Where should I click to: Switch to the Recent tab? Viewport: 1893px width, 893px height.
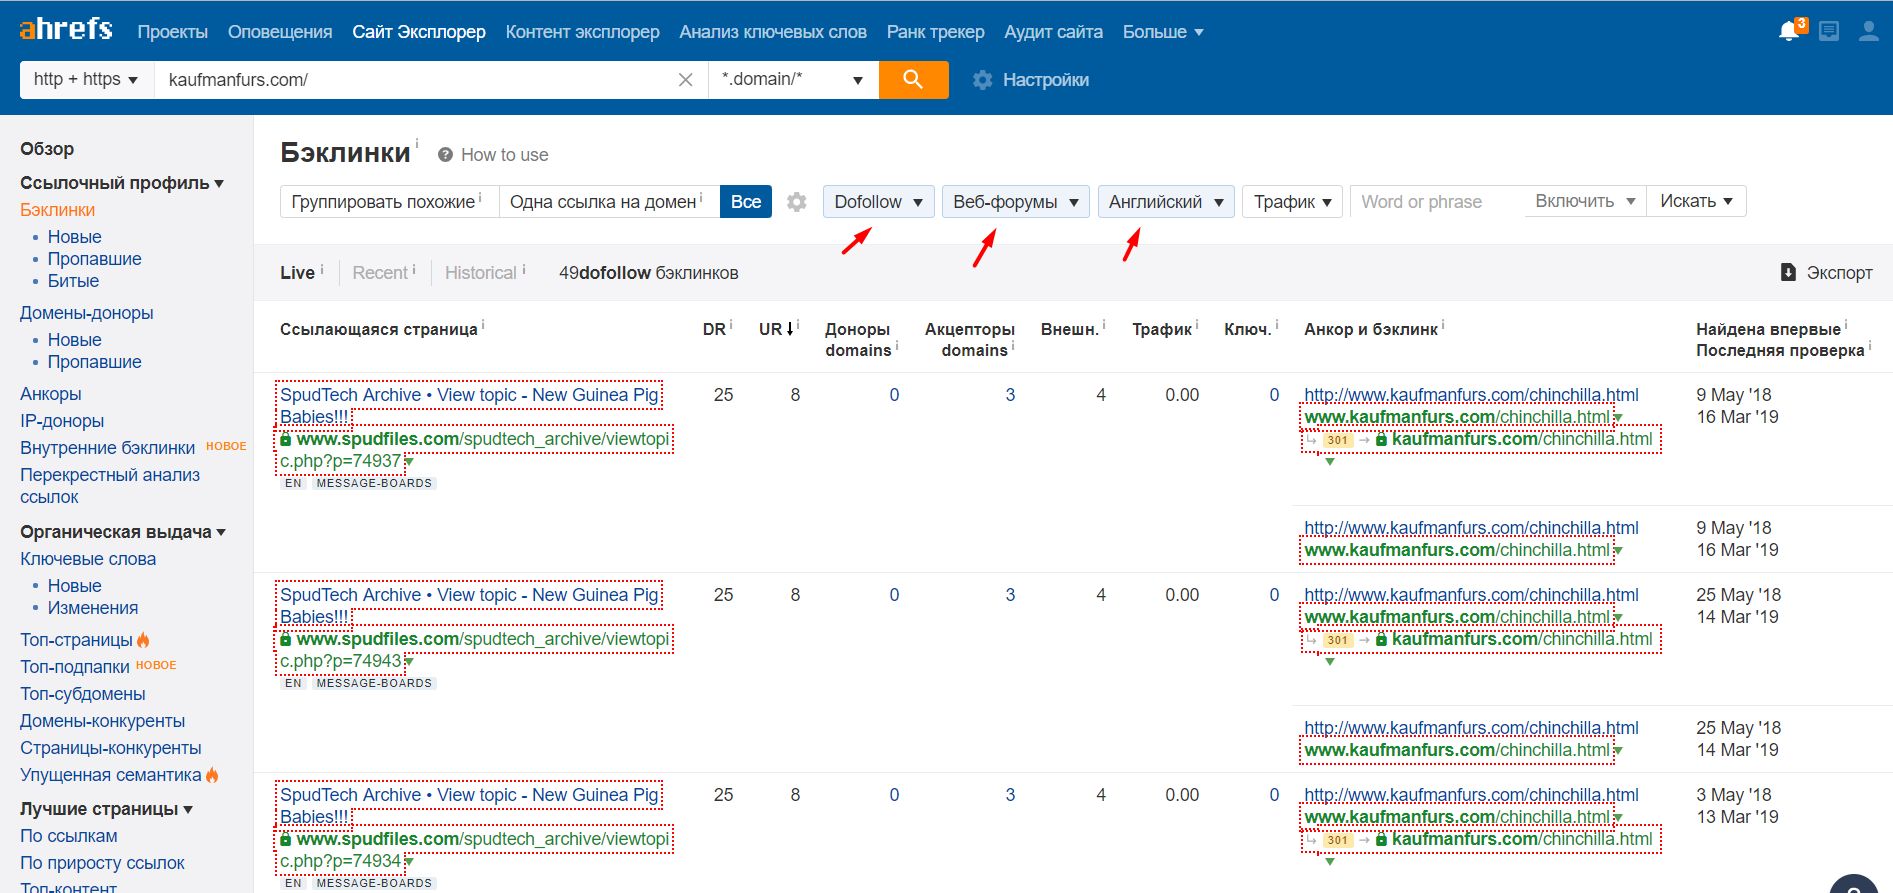(x=380, y=273)
